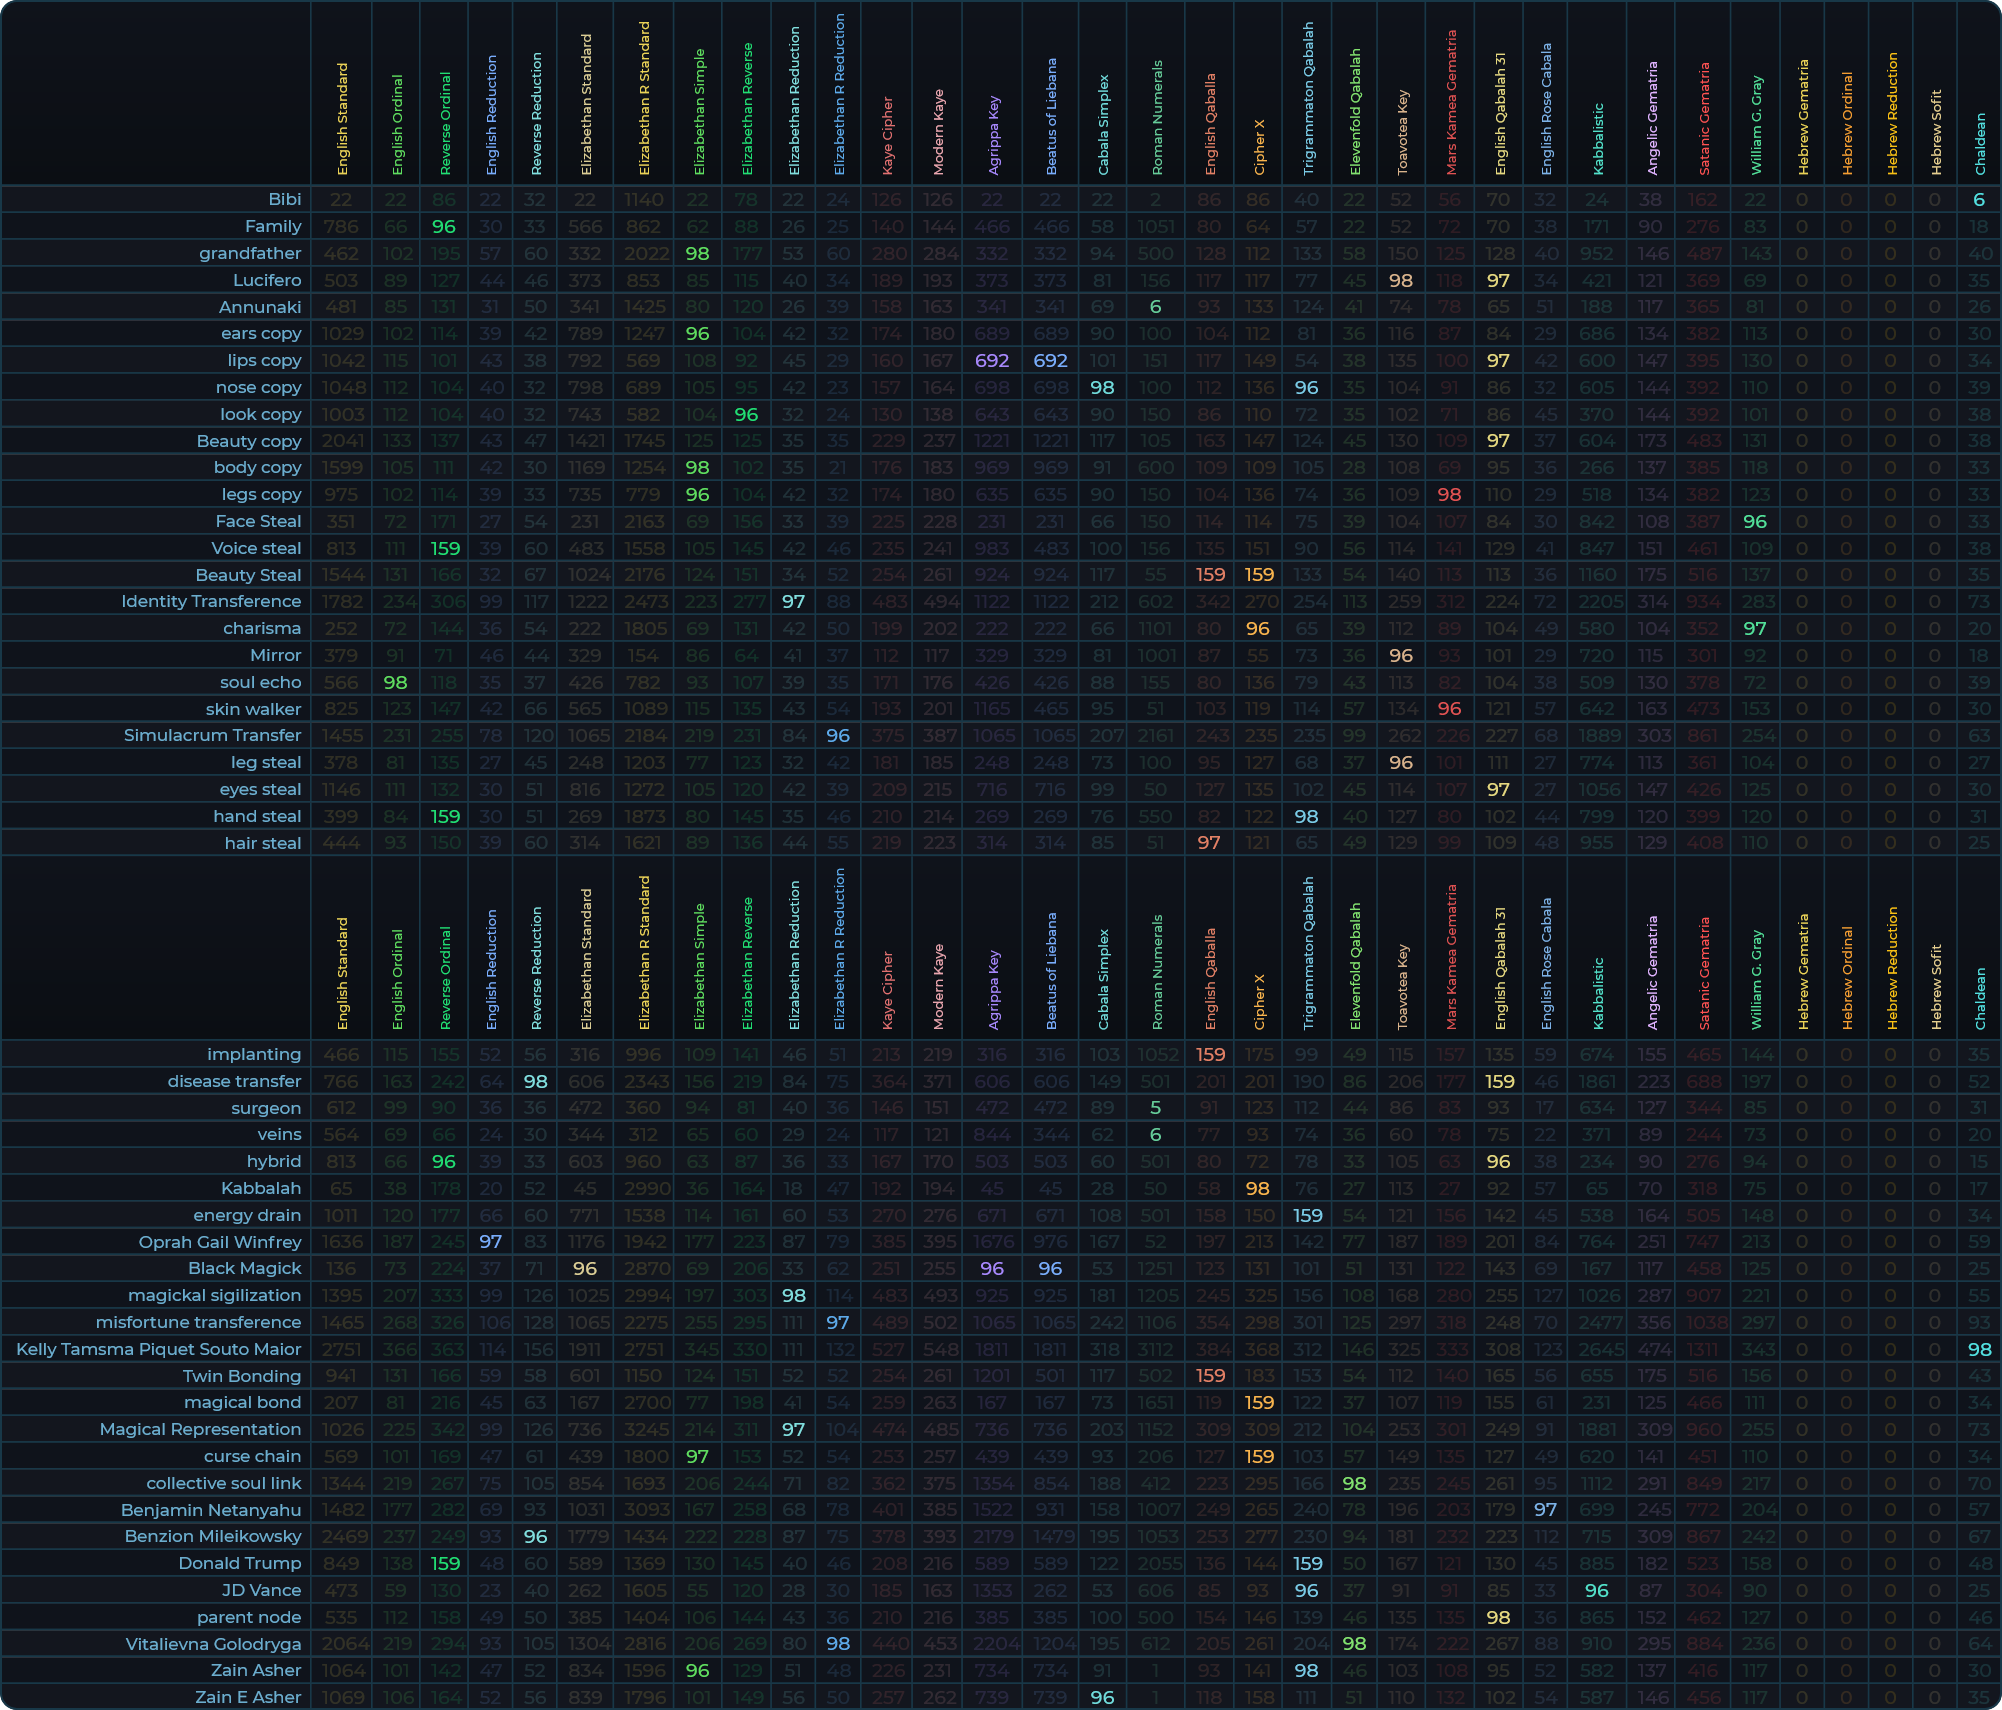Click highlighted 98 Chaldean cell for Kelly Tamsma row
The image size is (2002, 1710).
coord(1978,1349)
